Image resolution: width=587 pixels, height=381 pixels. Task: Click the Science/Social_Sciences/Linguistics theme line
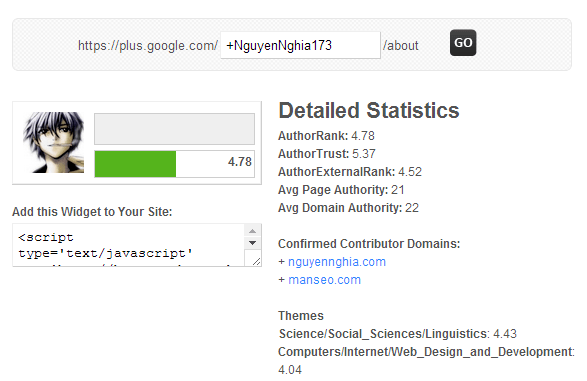(398, 333)
